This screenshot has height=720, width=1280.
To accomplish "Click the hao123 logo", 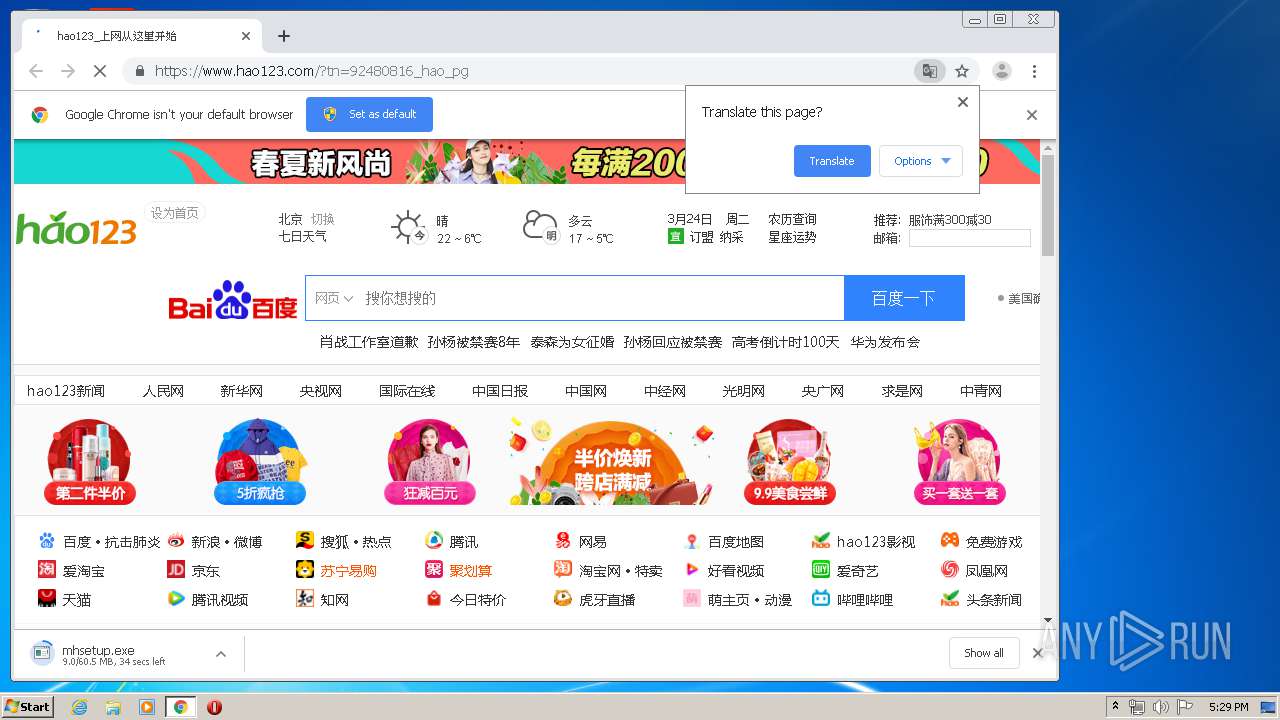I will [76, 228].
